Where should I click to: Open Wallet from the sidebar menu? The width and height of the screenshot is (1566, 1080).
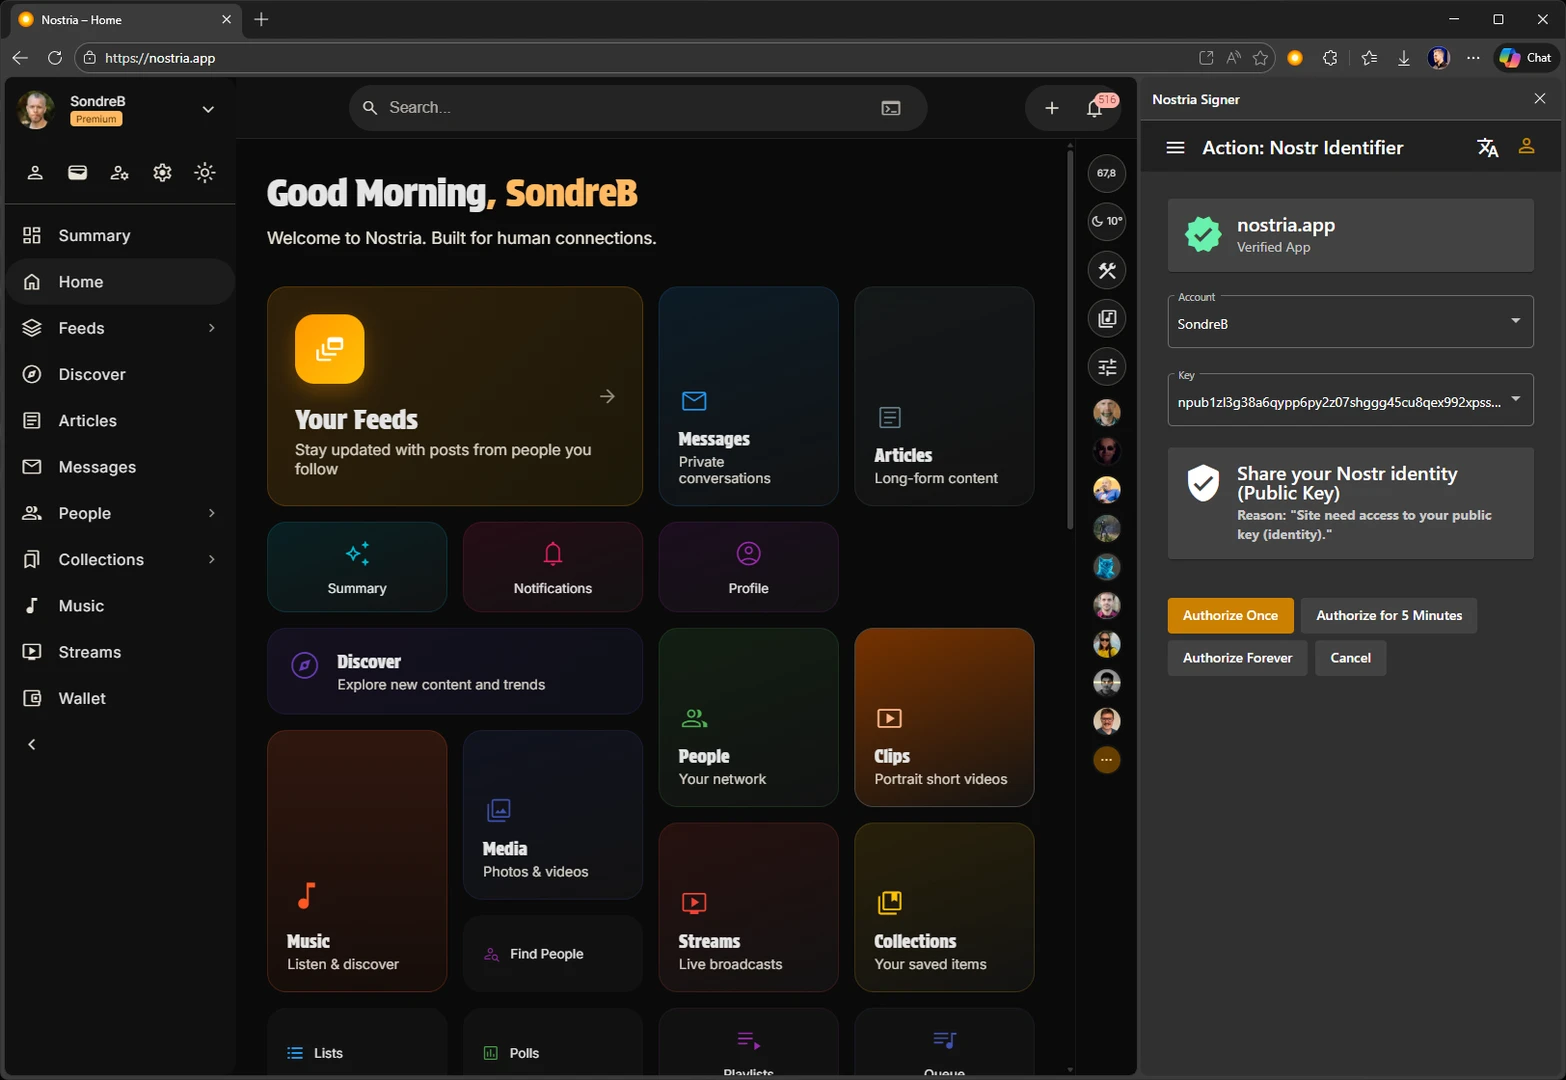click(81, 698)
